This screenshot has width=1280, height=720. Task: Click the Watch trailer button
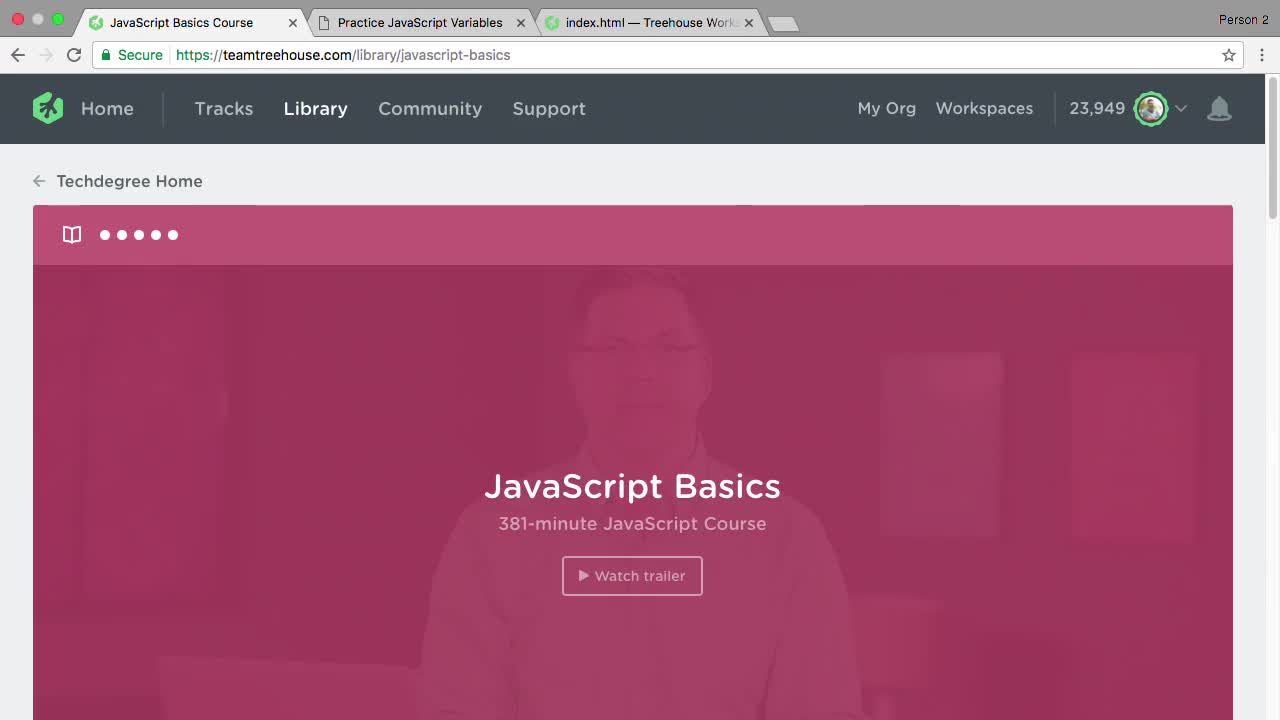click(632, 576)
